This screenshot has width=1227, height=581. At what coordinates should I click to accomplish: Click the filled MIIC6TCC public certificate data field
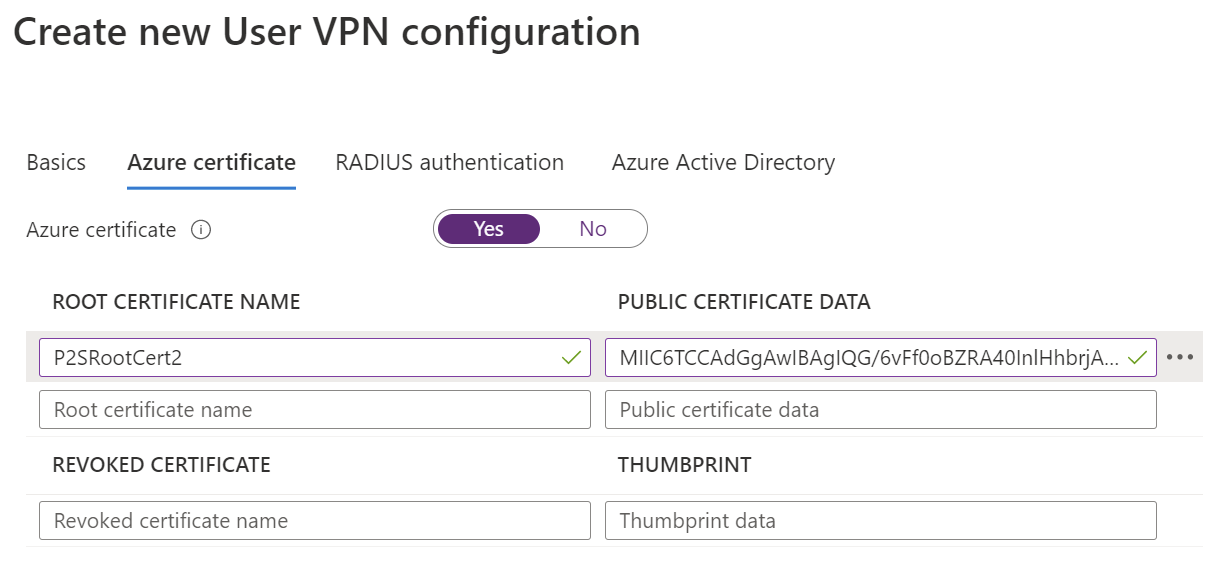point(865,357)
